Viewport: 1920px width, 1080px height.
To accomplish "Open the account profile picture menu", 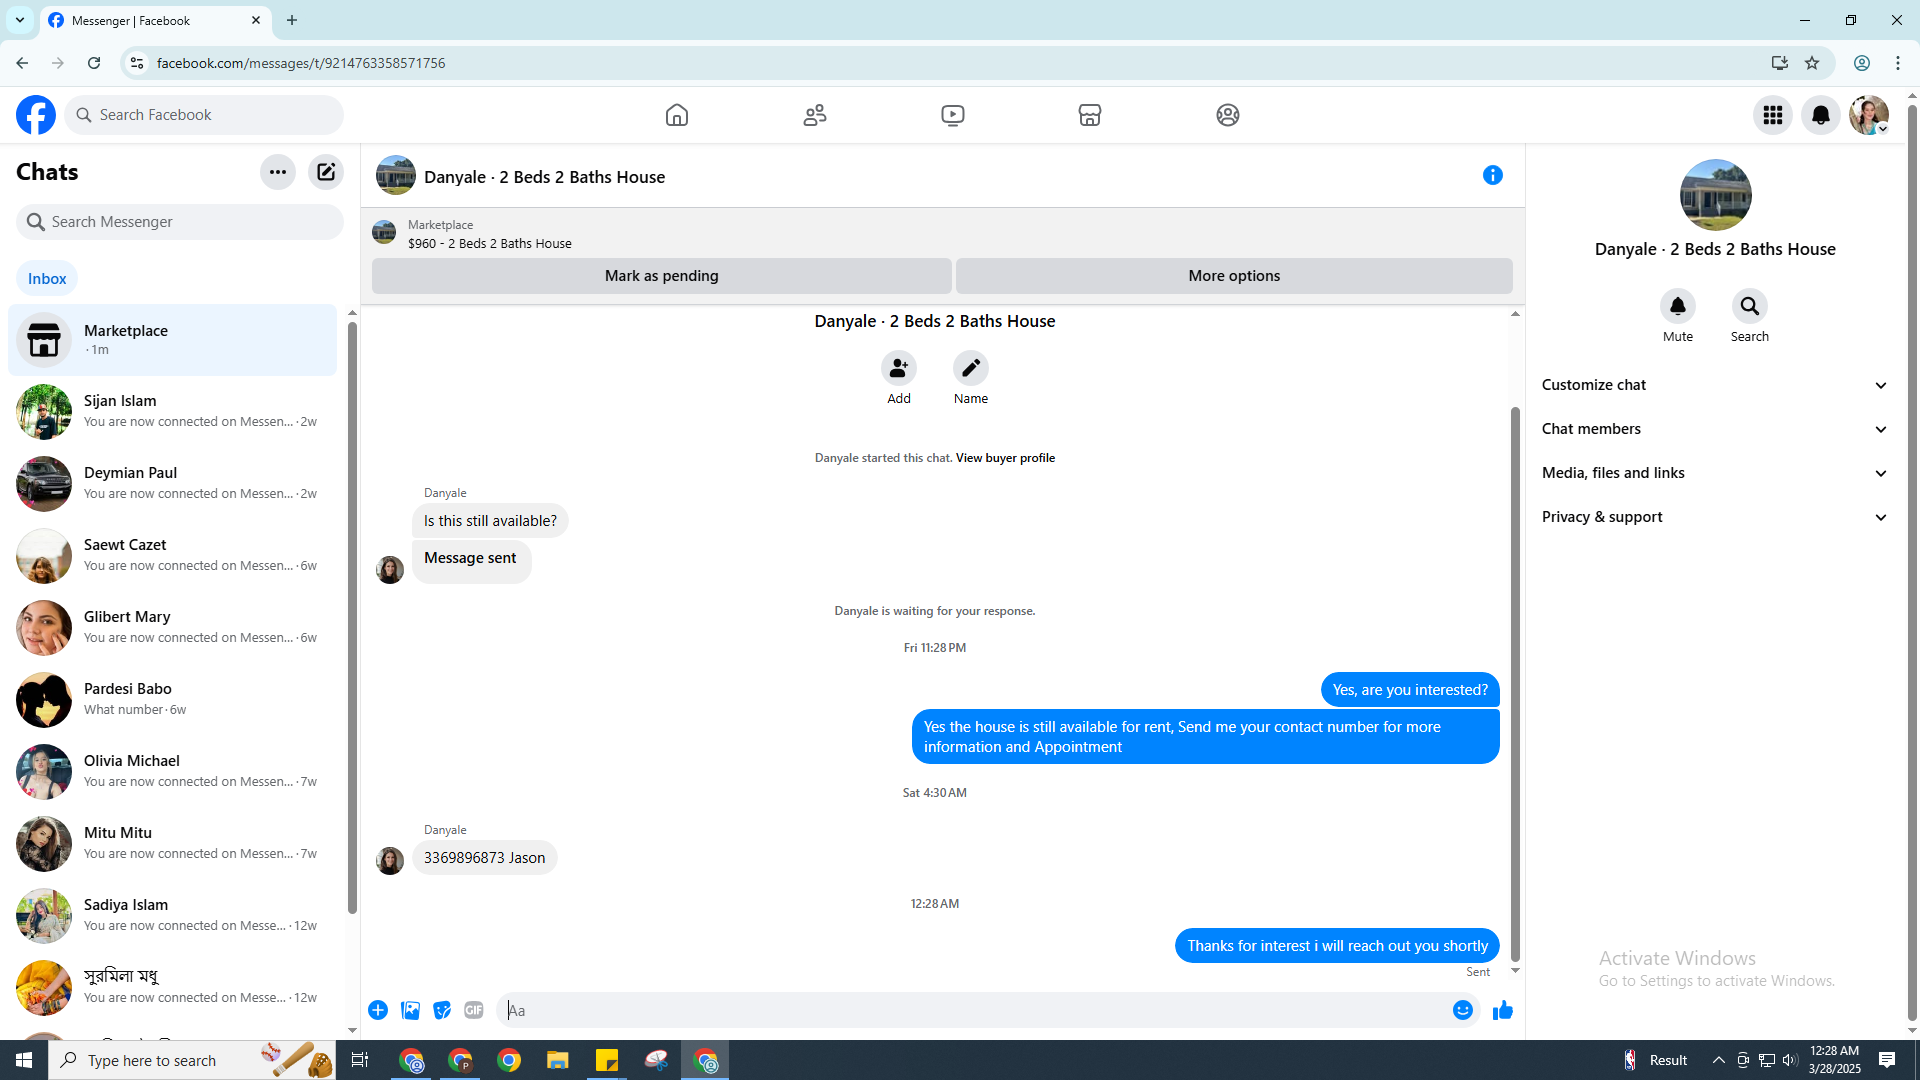I will point(1869,115).
